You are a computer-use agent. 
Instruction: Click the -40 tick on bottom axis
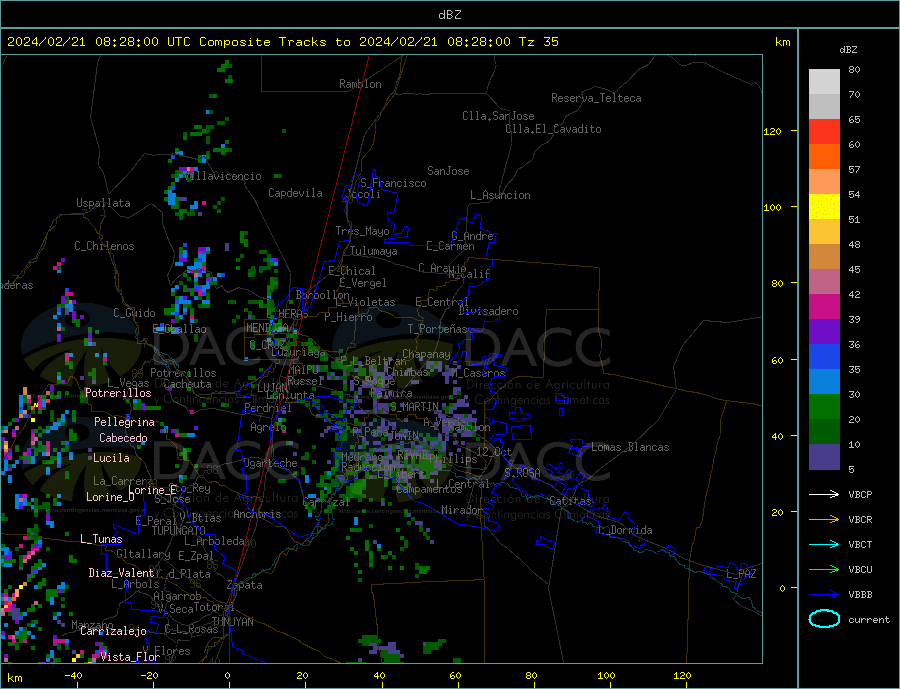73,676
